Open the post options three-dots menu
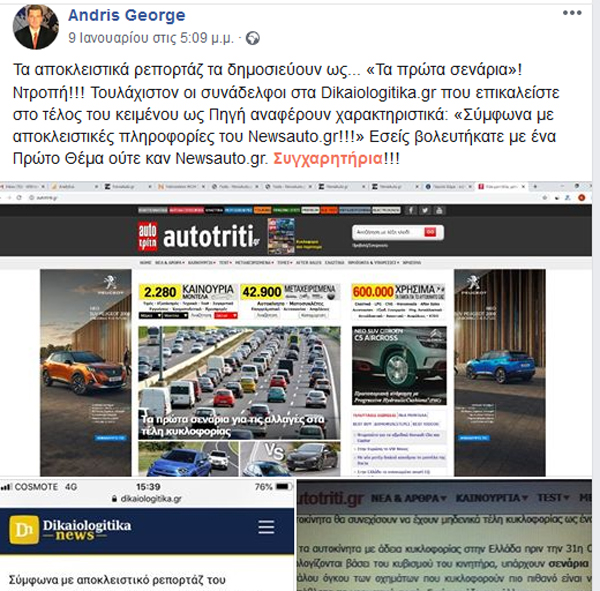This screenshot has width=600, height=591. click(x=572, y=13)
